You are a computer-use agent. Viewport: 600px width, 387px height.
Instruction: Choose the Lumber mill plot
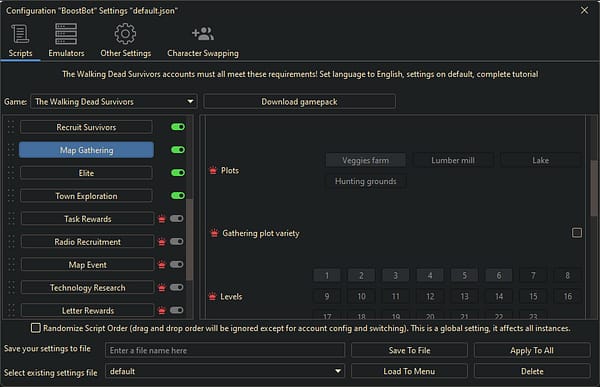453,160
